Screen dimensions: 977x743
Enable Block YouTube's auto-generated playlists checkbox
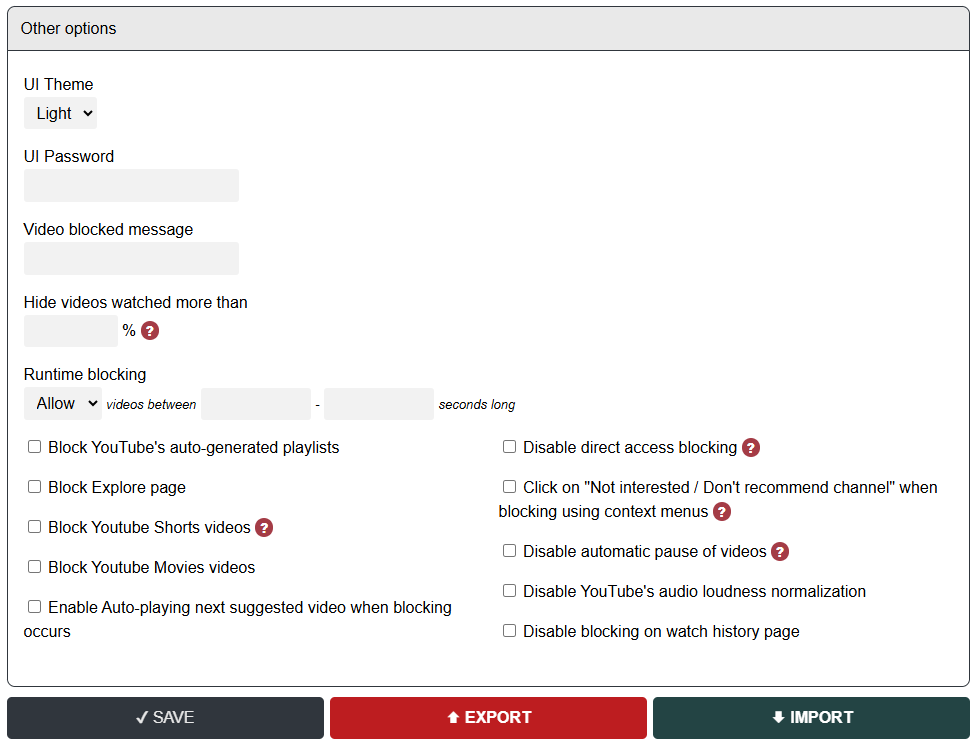[35, 447]
